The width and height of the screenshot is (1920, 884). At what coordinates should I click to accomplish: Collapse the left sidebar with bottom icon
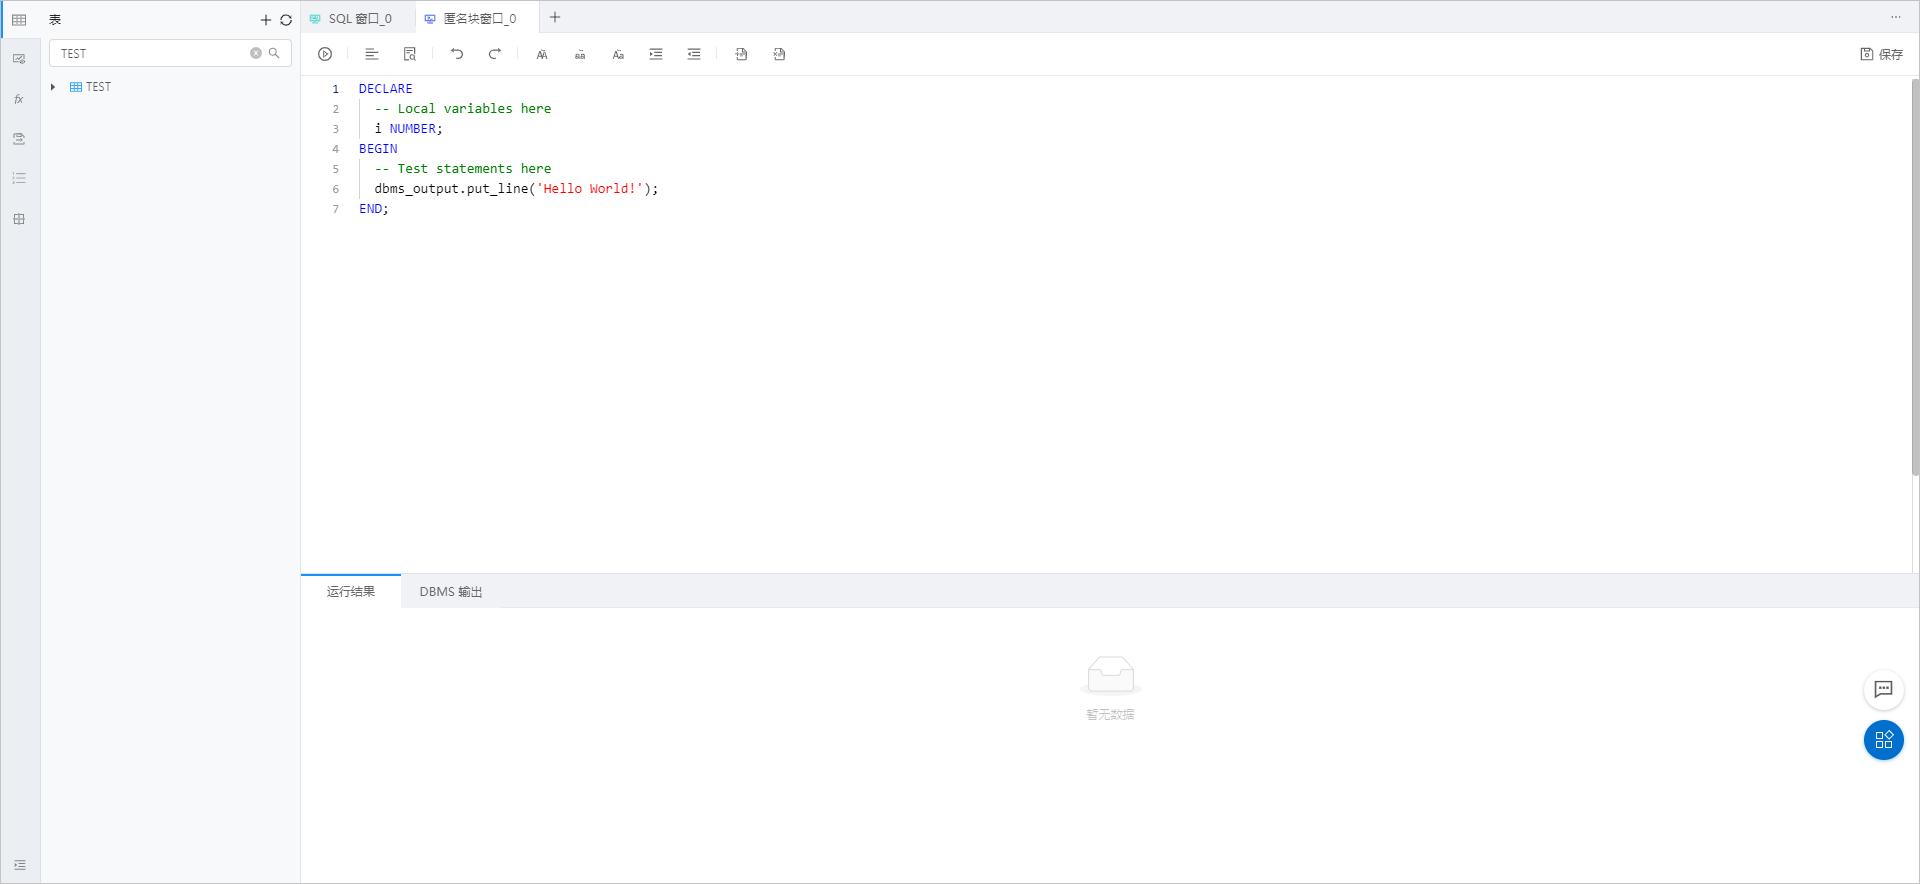point(20,865)
